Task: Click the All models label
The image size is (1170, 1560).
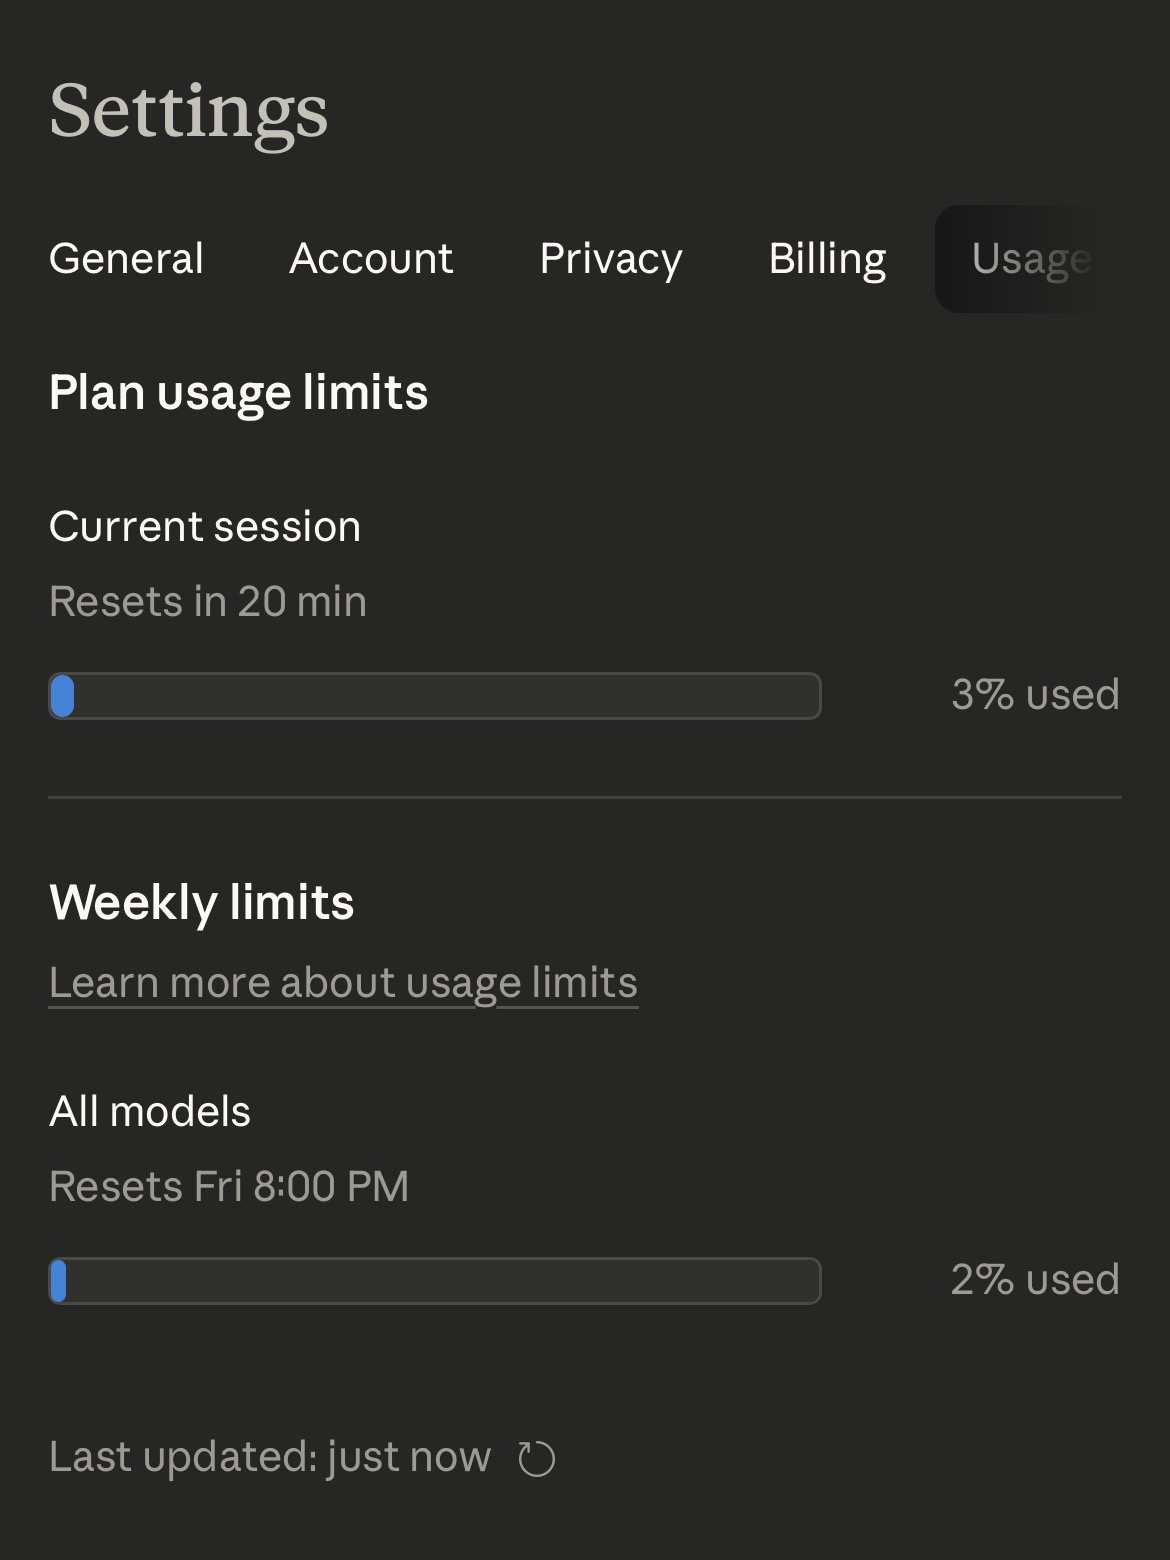Action: (x=150, y=1112)
